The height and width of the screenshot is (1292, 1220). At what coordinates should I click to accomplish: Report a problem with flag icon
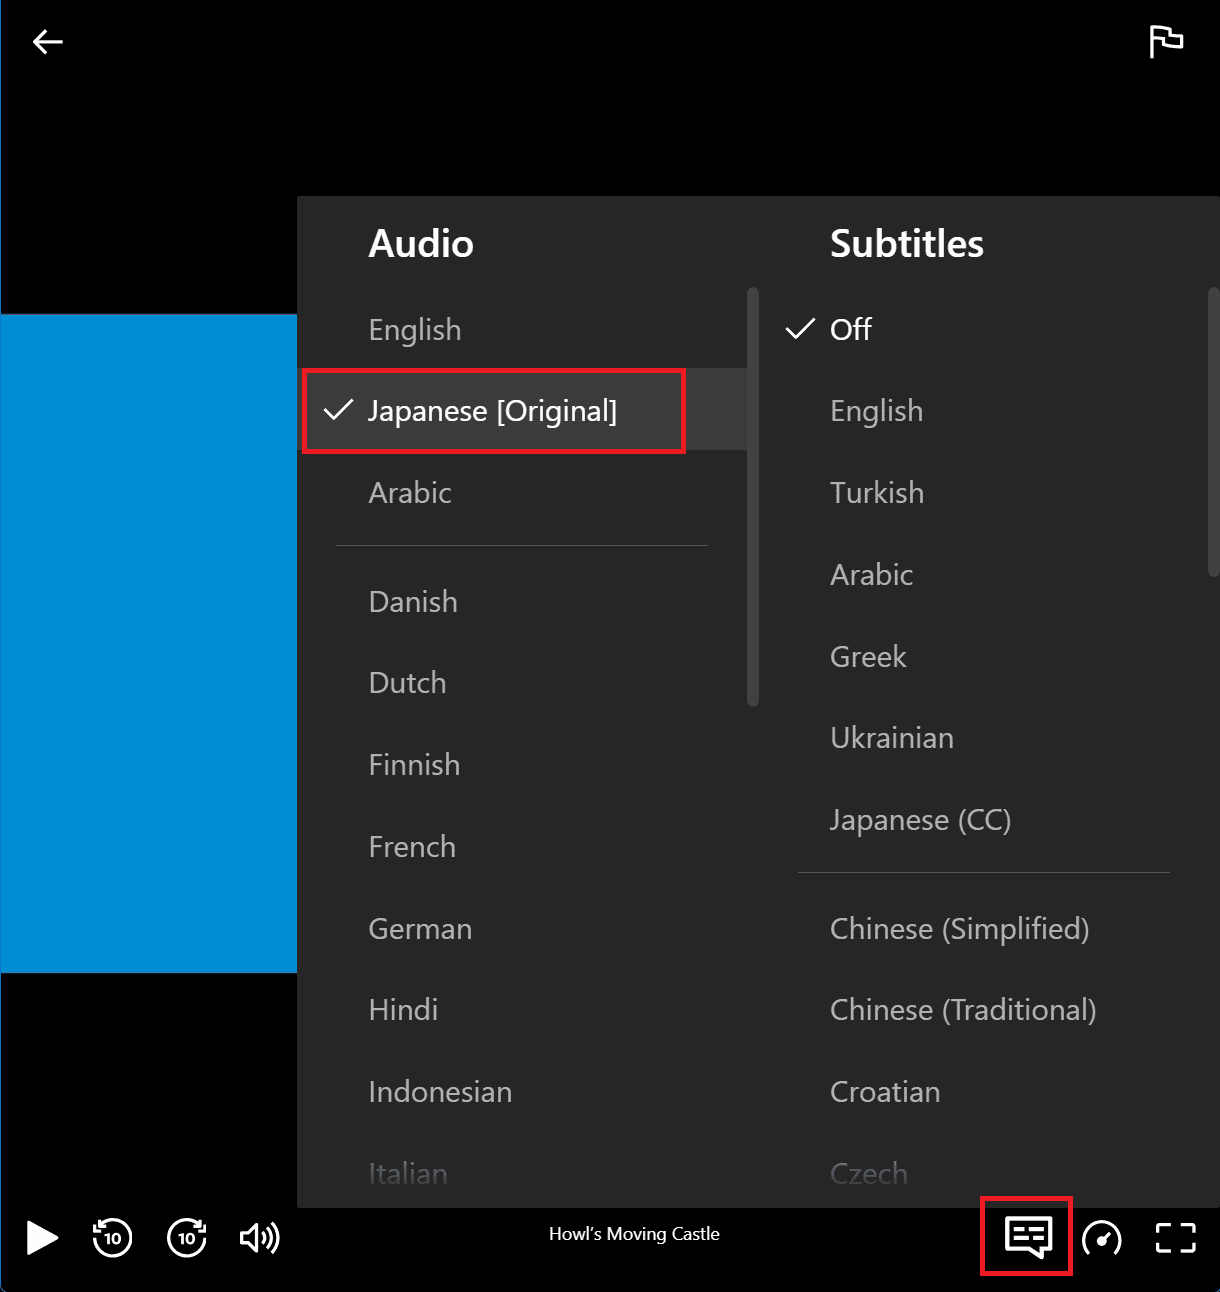pyautogui.click(x=1166, y=42)
